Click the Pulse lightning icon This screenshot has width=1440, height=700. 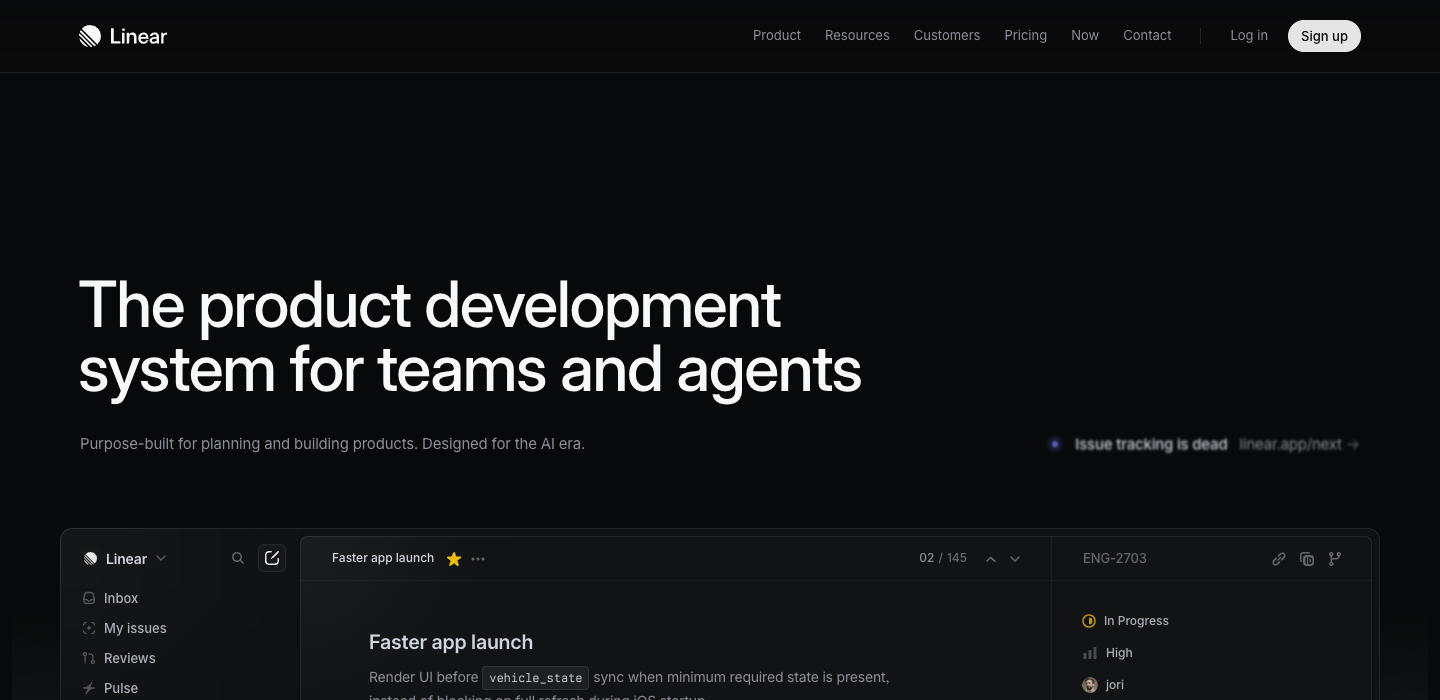pyautogui.click(x=89, y=688)
